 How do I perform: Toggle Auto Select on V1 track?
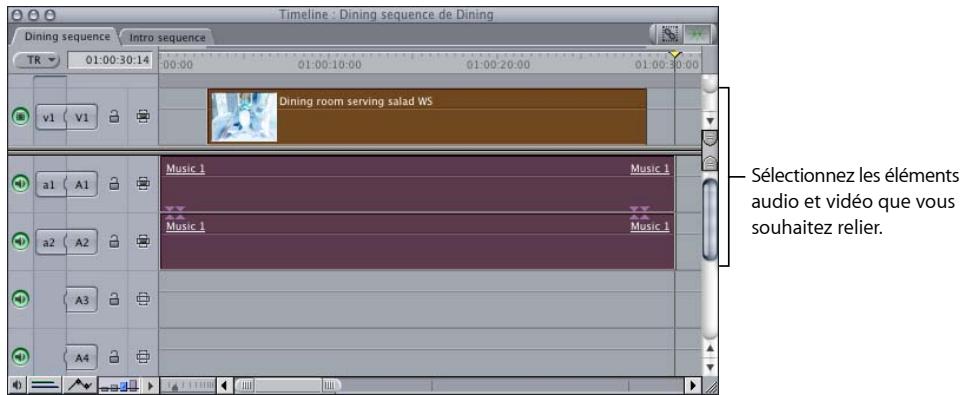coord(143,117)
